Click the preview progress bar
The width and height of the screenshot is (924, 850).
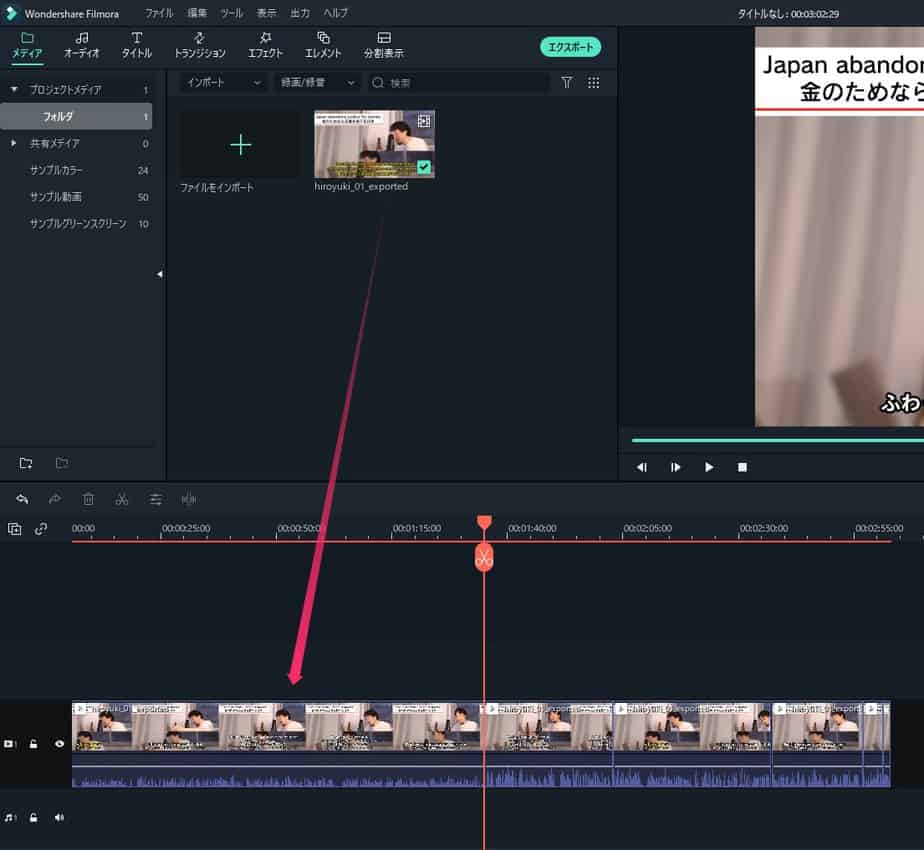point(777,440)
